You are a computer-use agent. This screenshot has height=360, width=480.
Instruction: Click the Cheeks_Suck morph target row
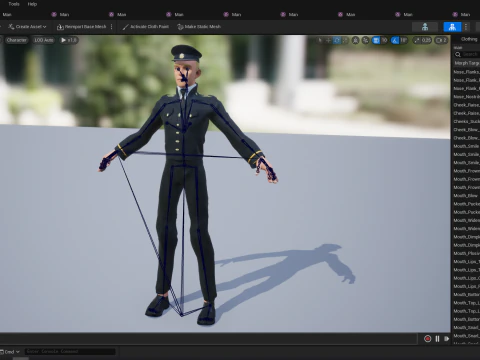click(x=466, y=121)
